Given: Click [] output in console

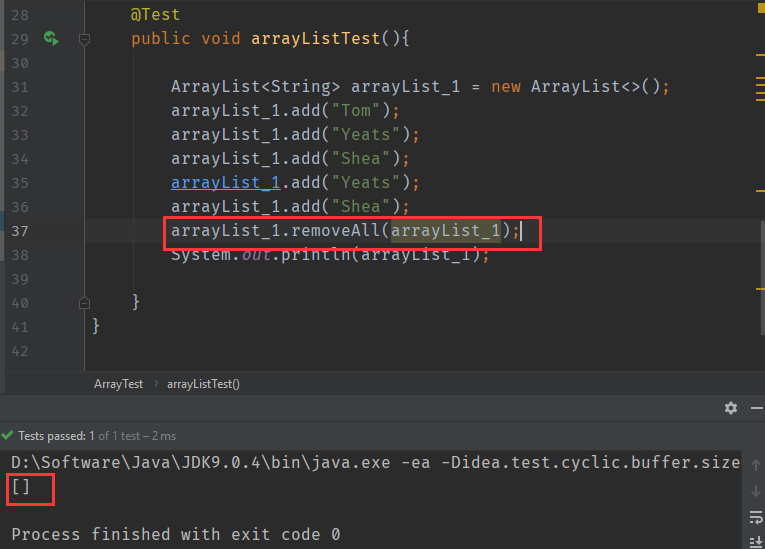Looking at the screenshot, I should [21, 487].
